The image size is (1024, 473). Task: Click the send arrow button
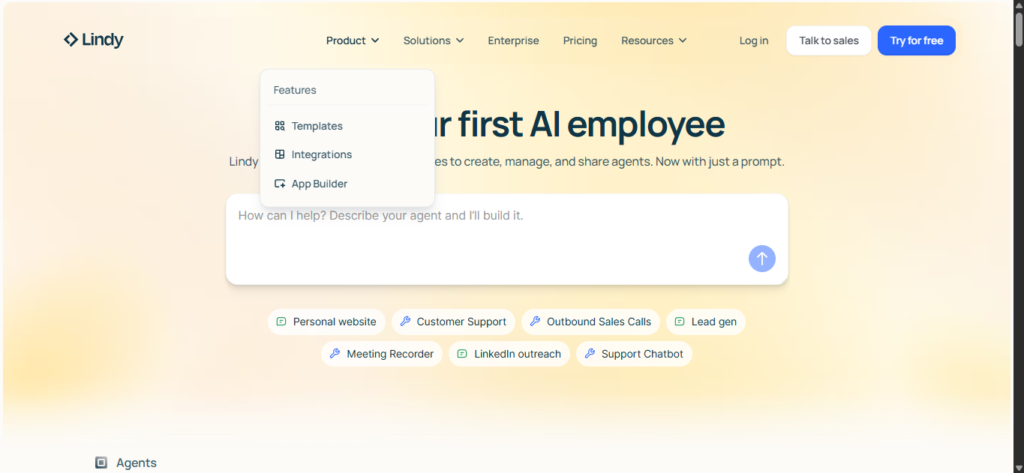point(762,259)
